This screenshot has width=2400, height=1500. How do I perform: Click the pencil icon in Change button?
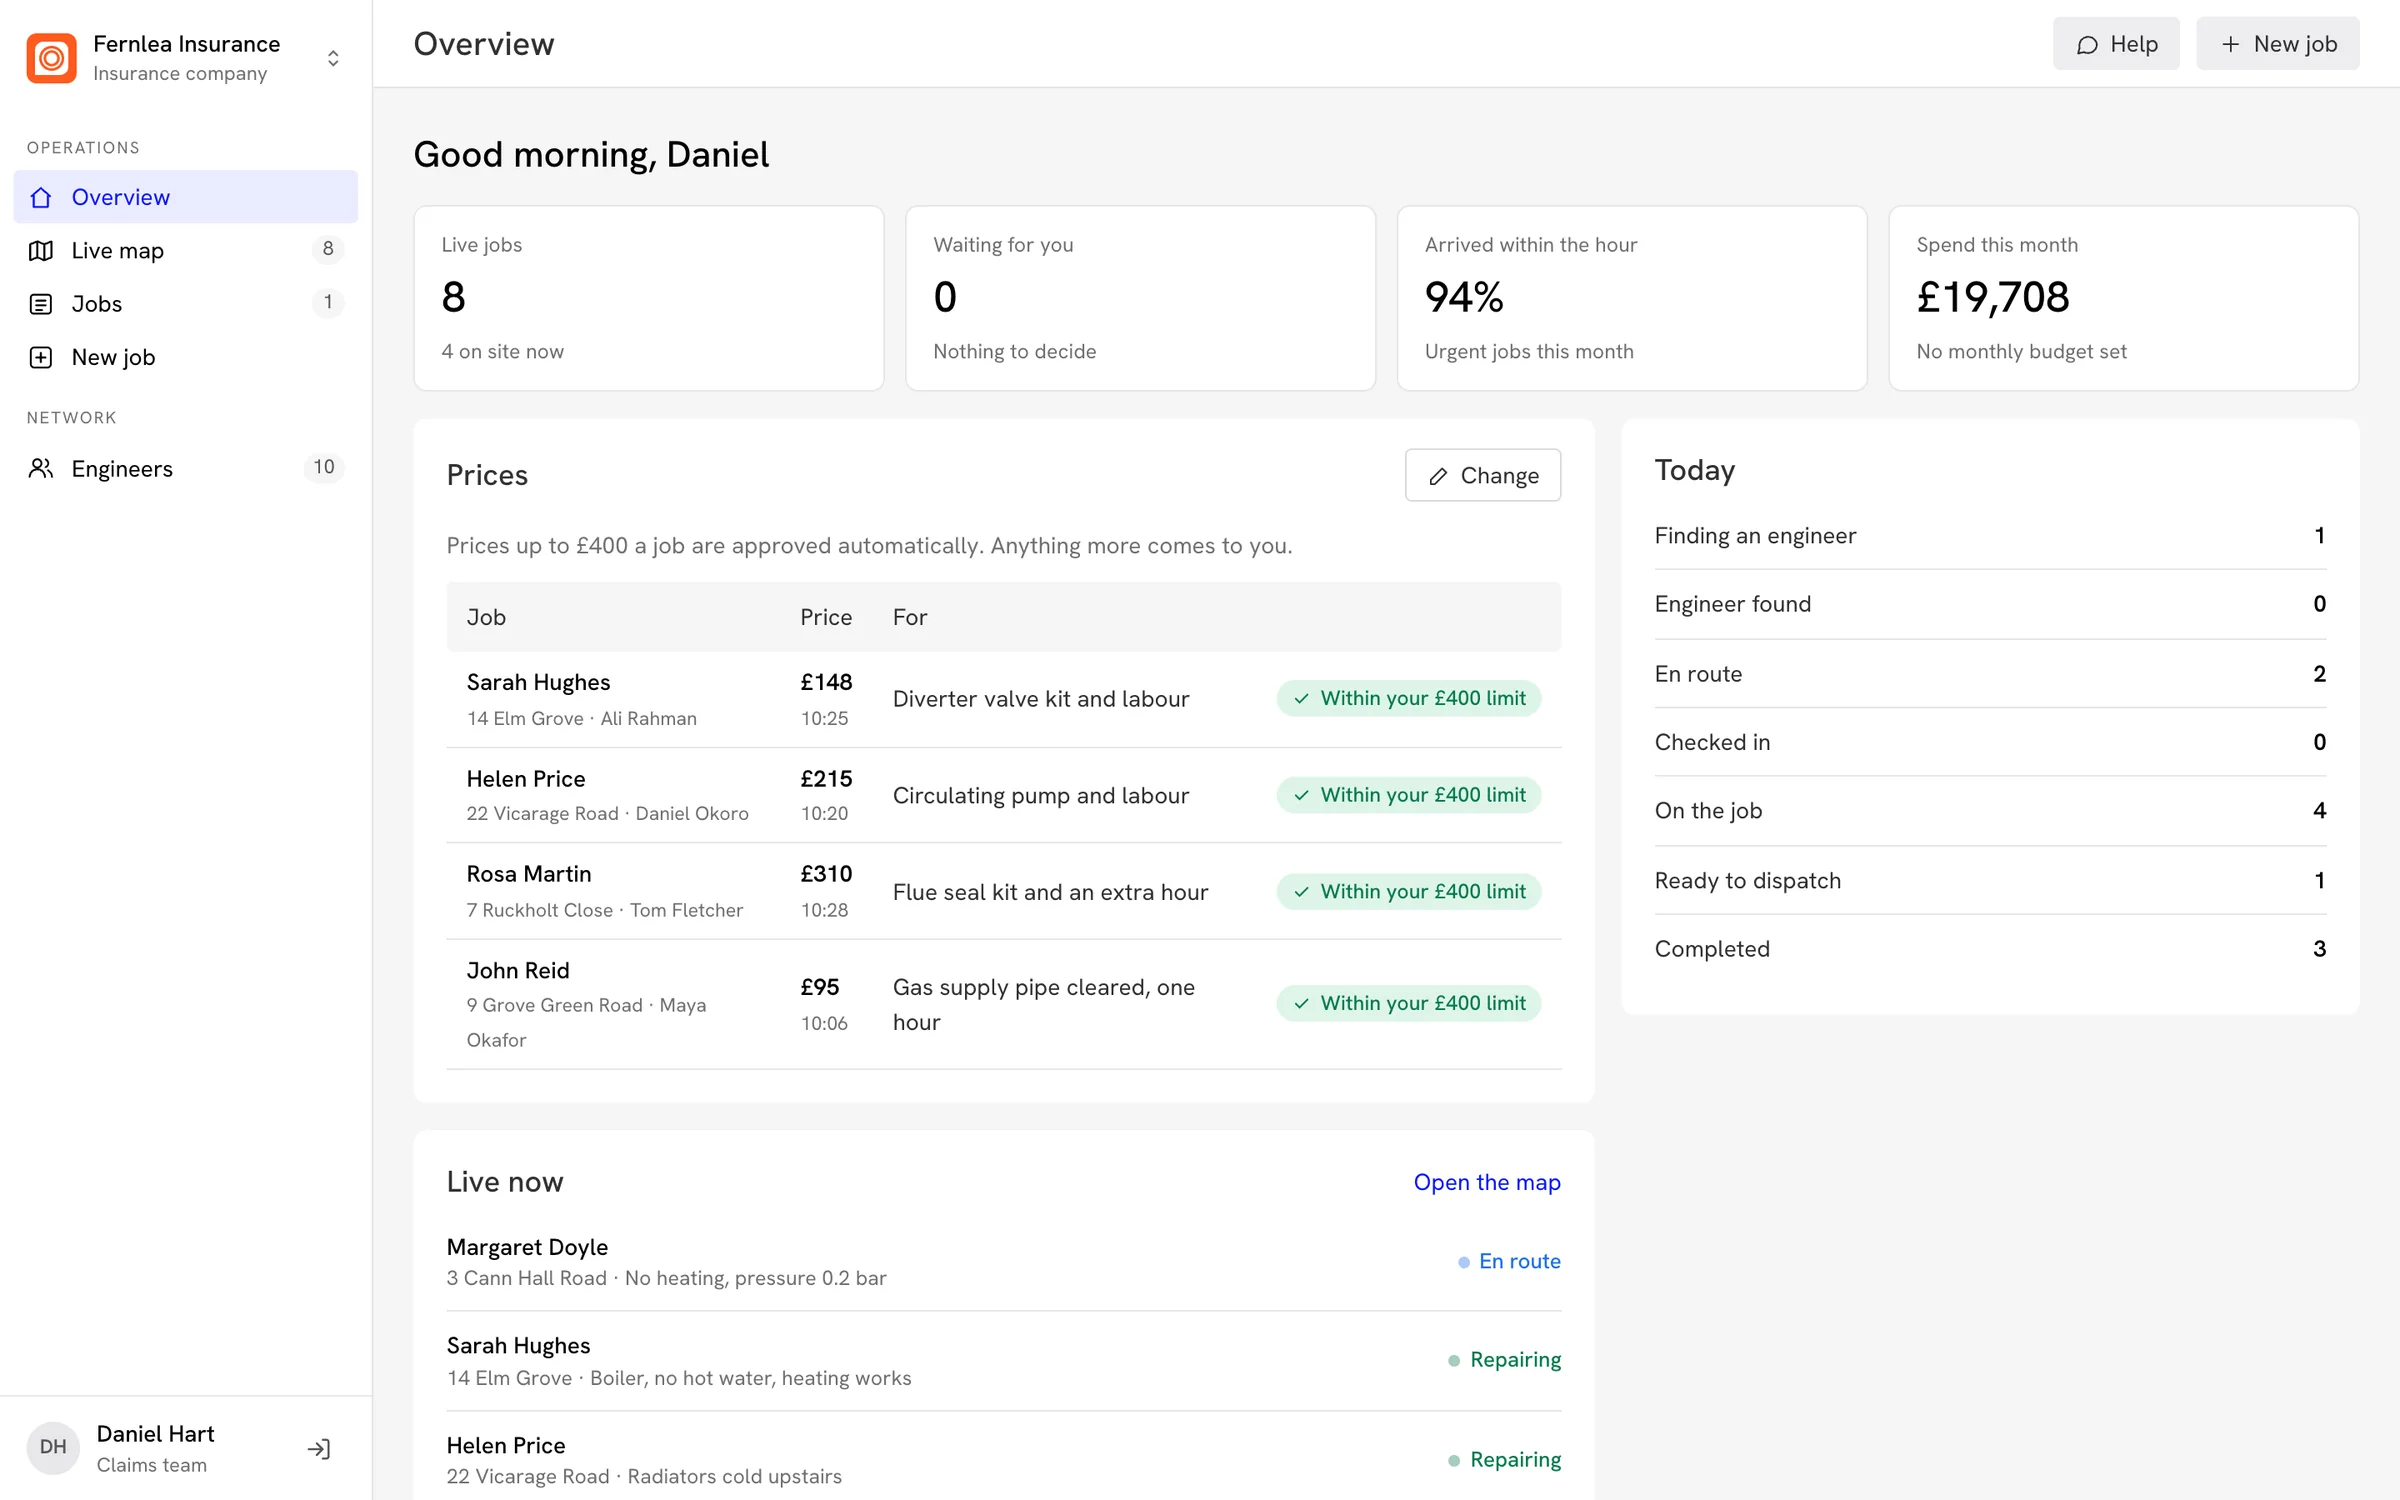point(1438,476)
